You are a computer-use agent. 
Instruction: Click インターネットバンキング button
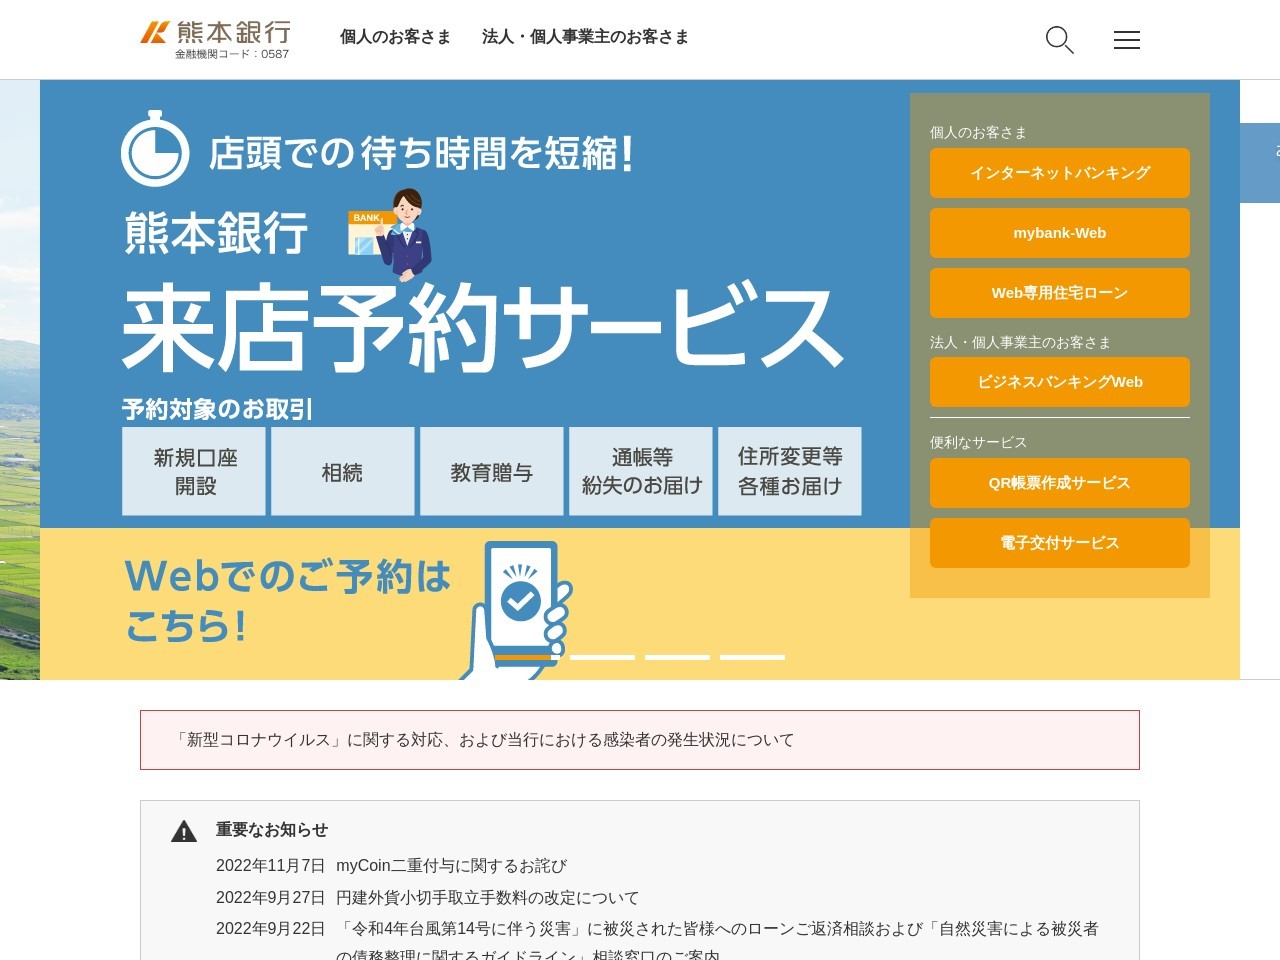(1060, 173)
